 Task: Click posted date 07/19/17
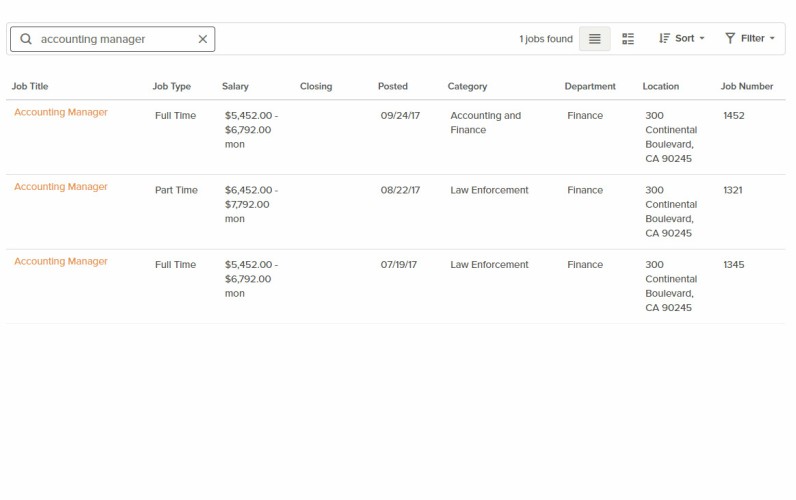pos(399,265)
